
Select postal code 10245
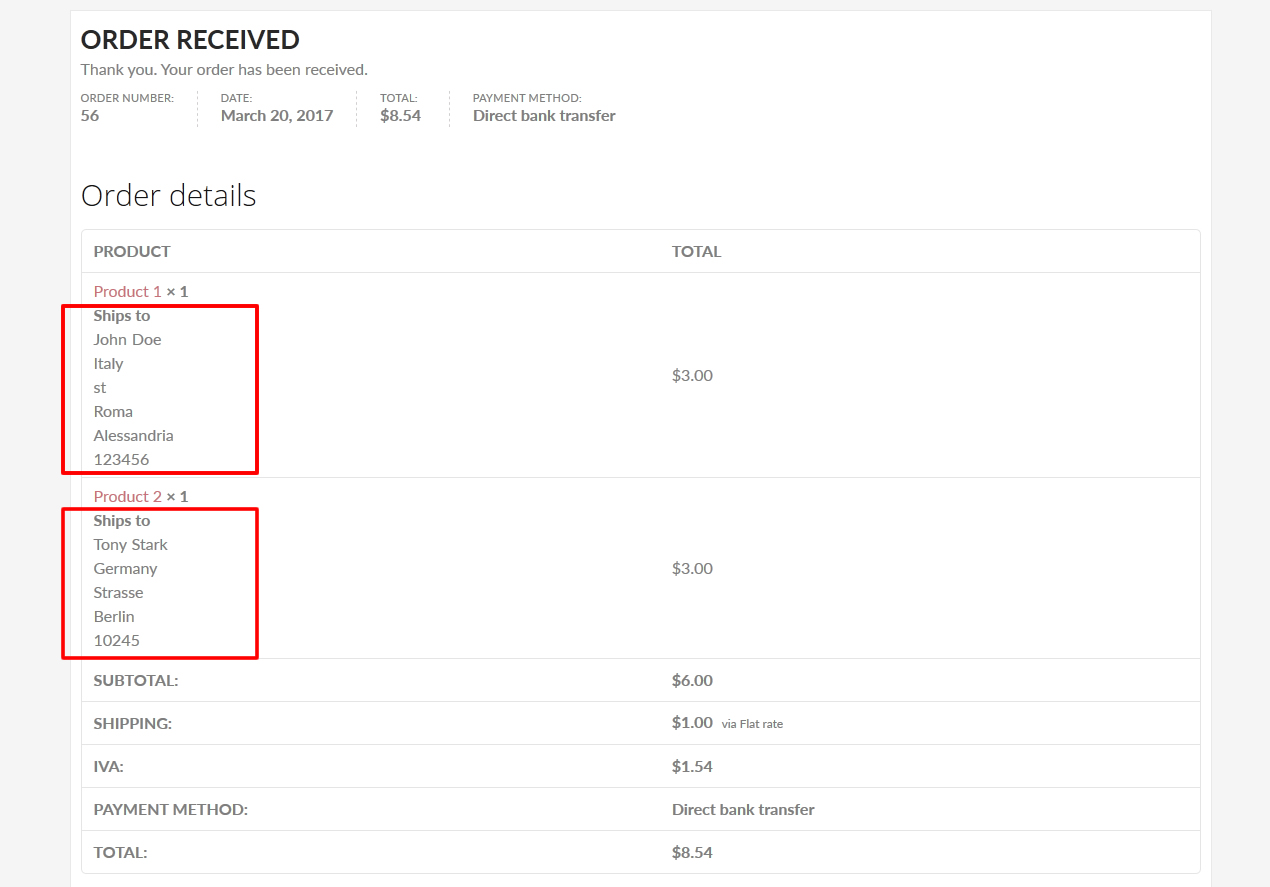(x=116, y=640)
